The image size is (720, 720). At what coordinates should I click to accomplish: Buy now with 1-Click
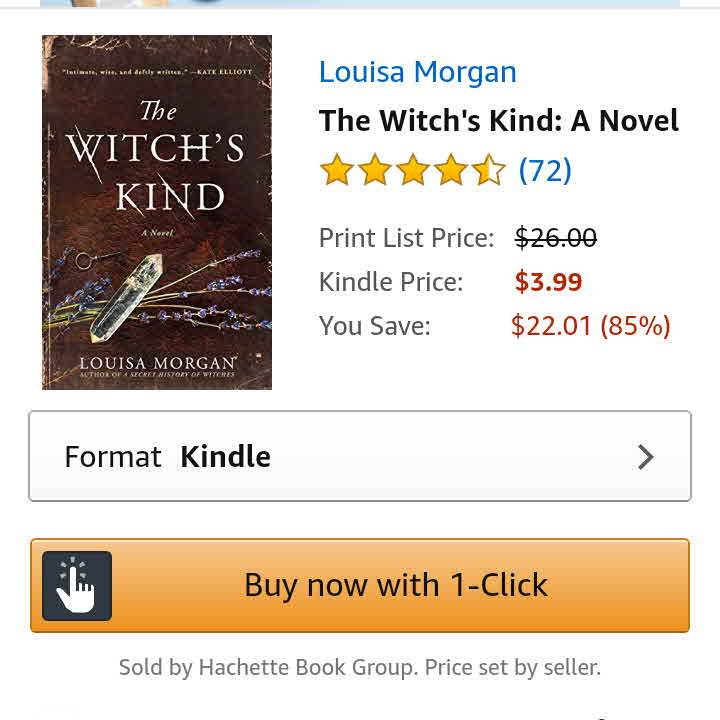pyautogui.click(x=360, y=585)
